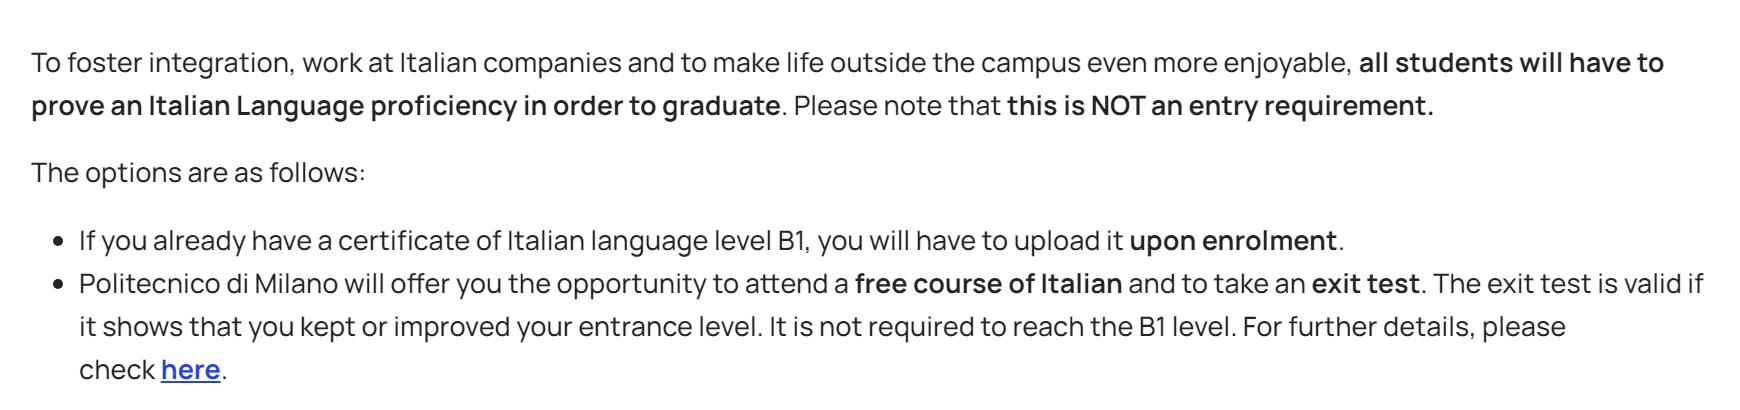Image resolution: width=1740 pixels, height=410 pixels.
Task: Click 'The options are as follows:' line
Action: click(x=199, y=173)
